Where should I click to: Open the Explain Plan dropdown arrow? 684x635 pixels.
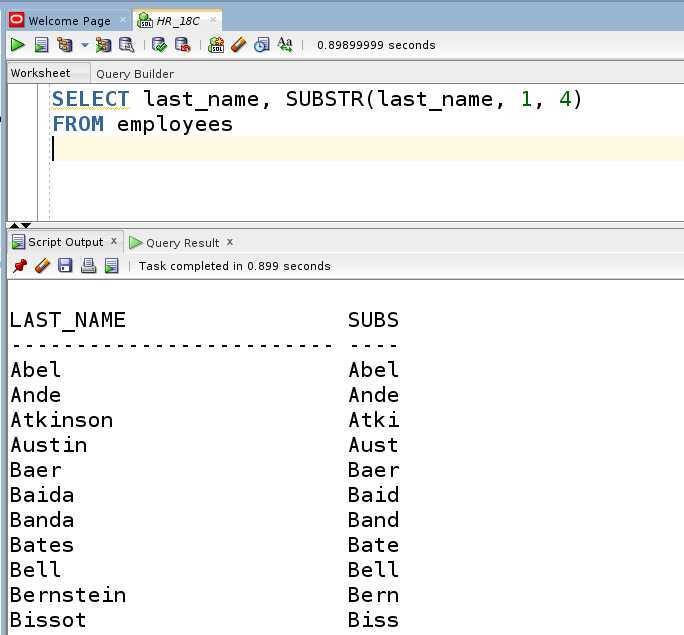click(x=85, y=45)
